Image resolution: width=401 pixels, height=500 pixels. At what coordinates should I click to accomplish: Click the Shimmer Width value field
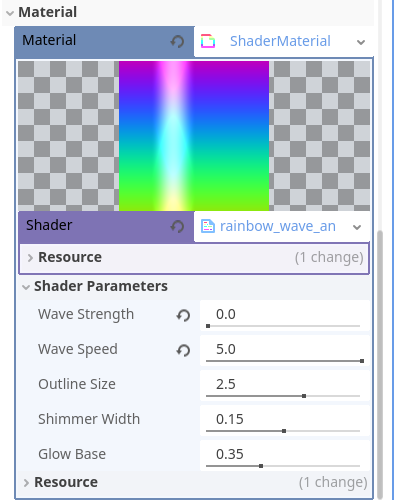click(285, 421)
